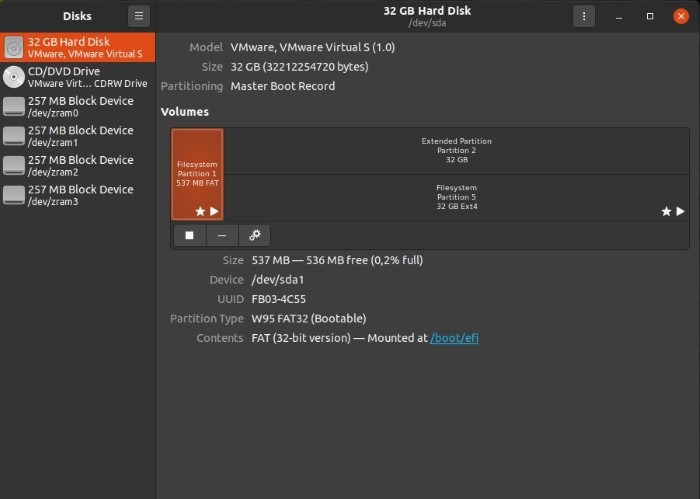Delete selected partition using minus button
The image size is (700, 499).
(x=222, y=235)
